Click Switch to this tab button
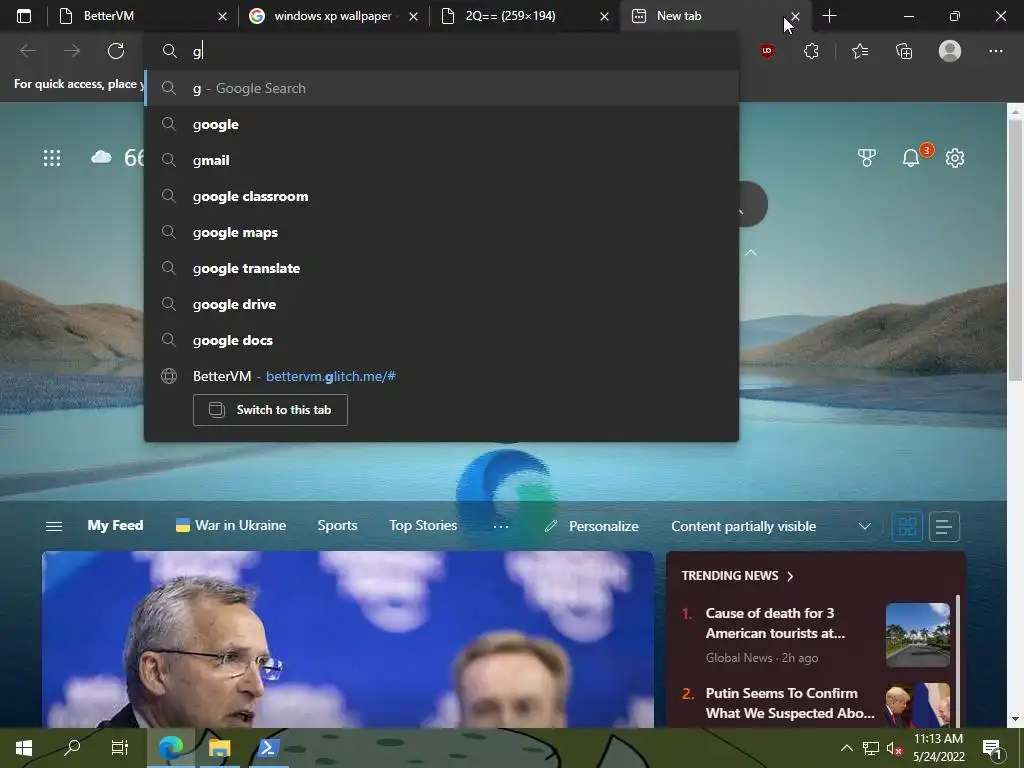This screenshot has width=1024, height=768. point(270,410)
